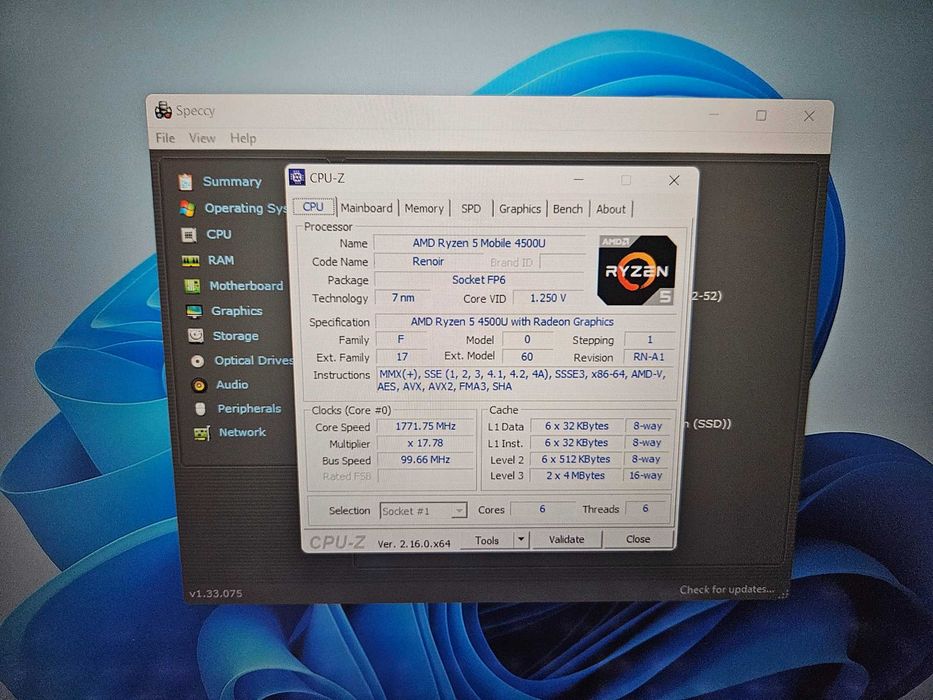Viewport: 933px width, 700px height.
Task: Click the Motherboard icon in Speccy sidebar
Action: click(192, 286)
